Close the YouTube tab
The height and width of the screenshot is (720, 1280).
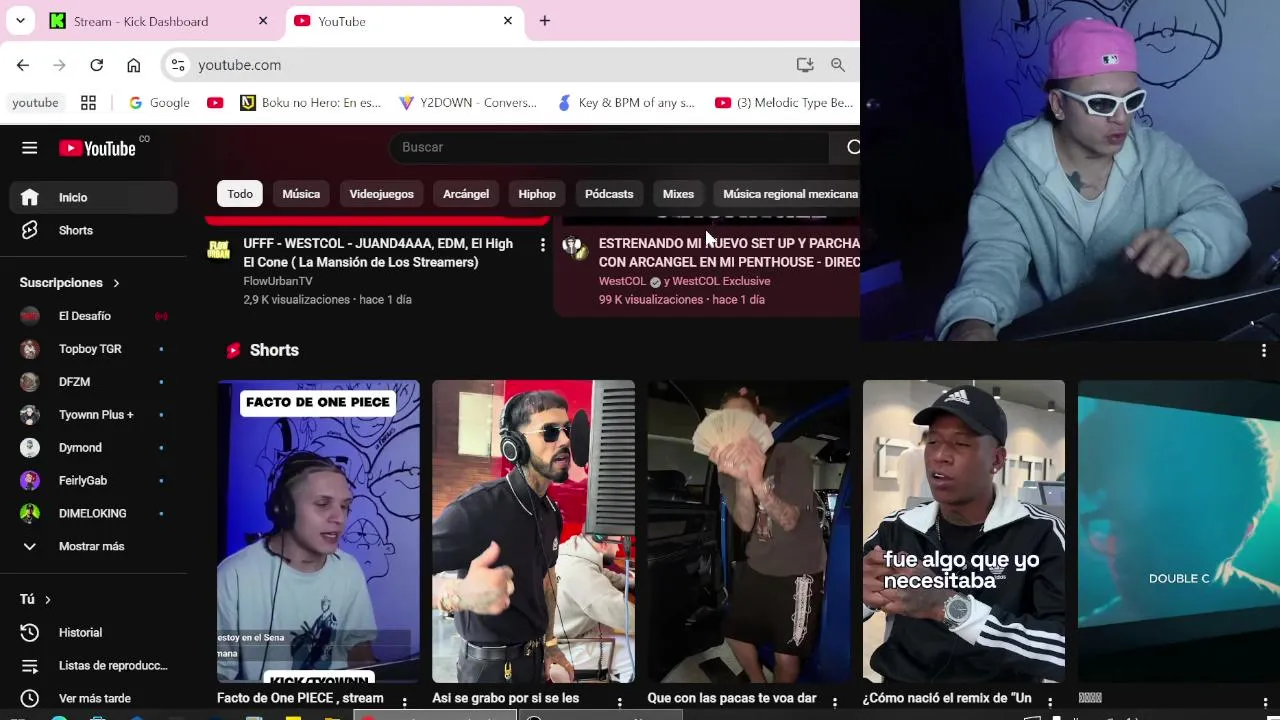[507, 21]
